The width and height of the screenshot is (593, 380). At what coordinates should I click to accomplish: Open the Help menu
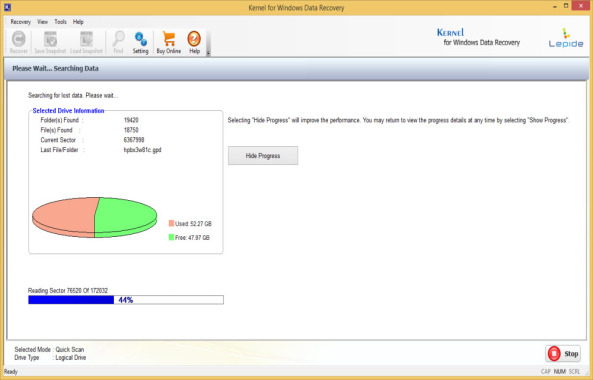click(x=78, y=22)
